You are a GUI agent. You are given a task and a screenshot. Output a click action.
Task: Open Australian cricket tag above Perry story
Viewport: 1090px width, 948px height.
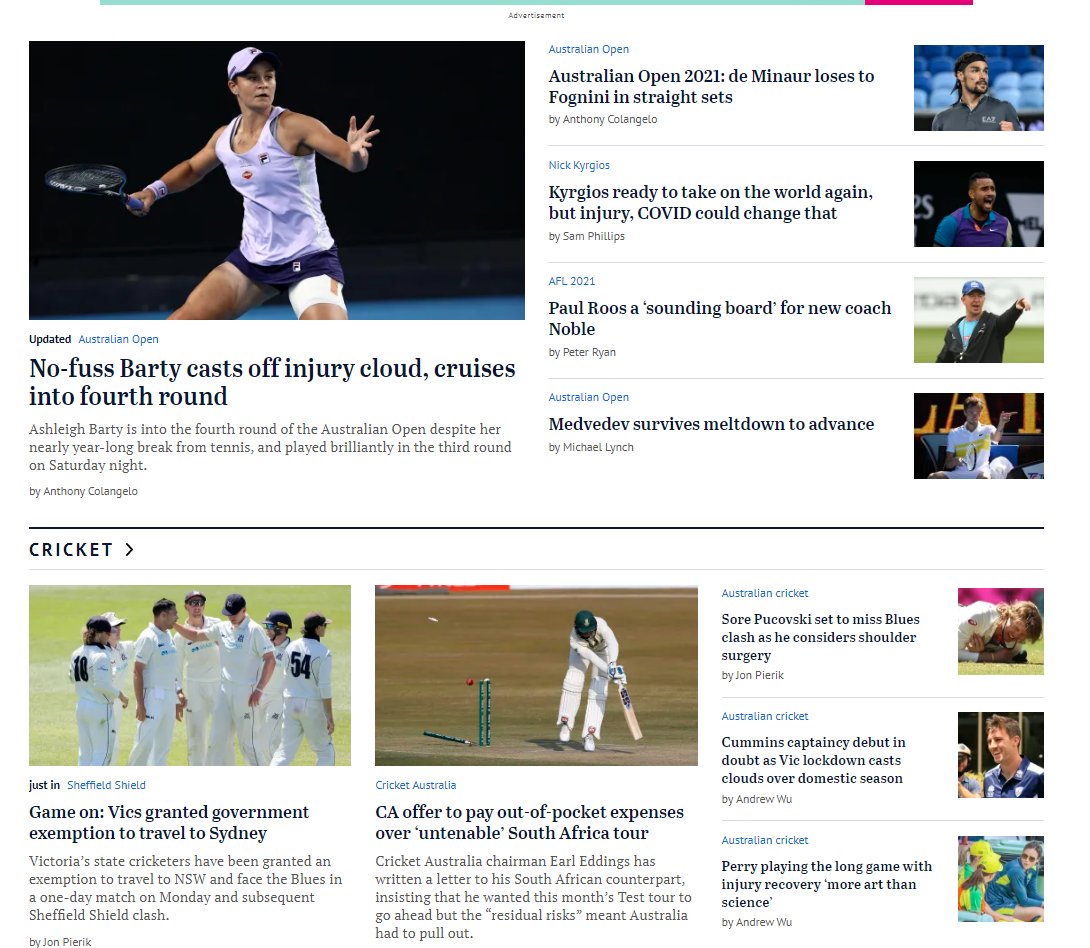(765, 840)
